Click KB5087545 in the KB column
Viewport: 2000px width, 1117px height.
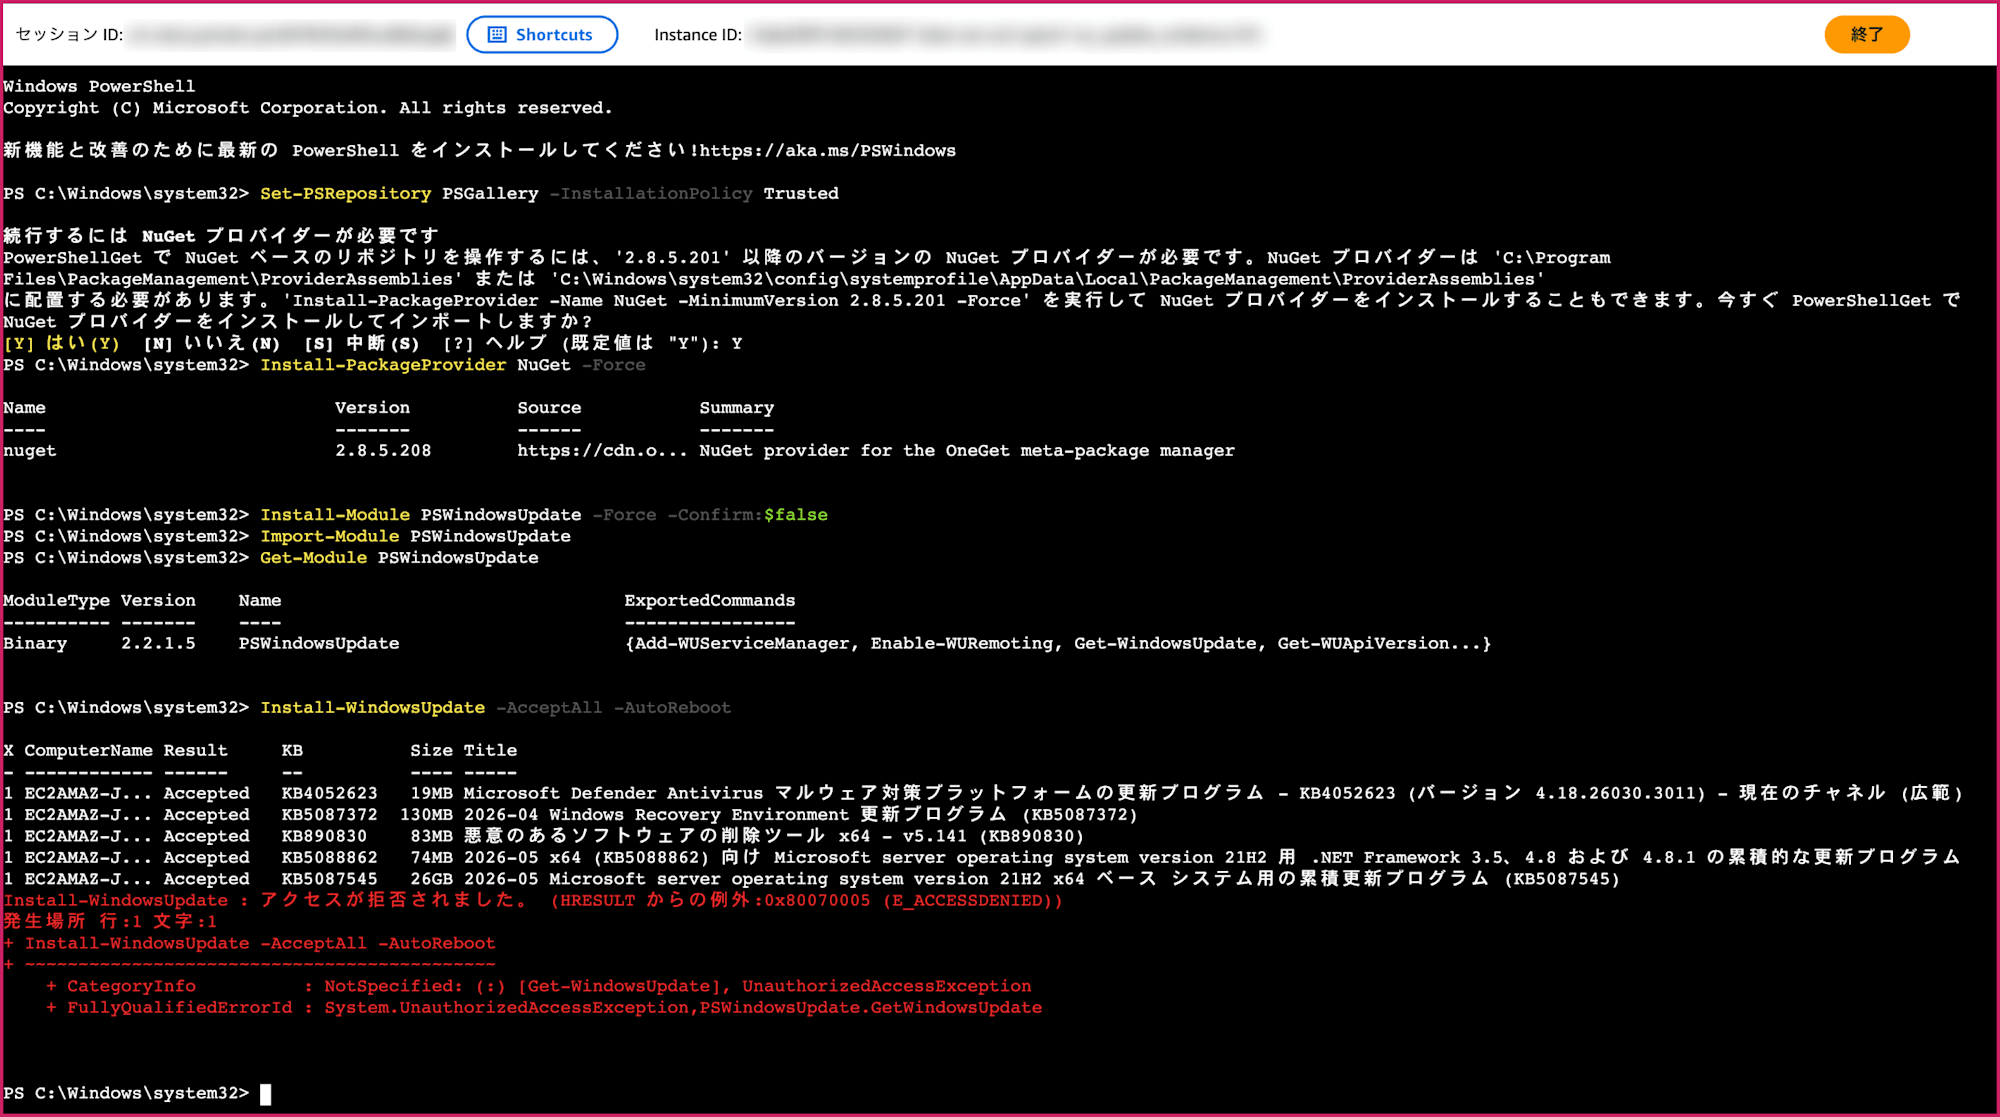tap(330, 879)
